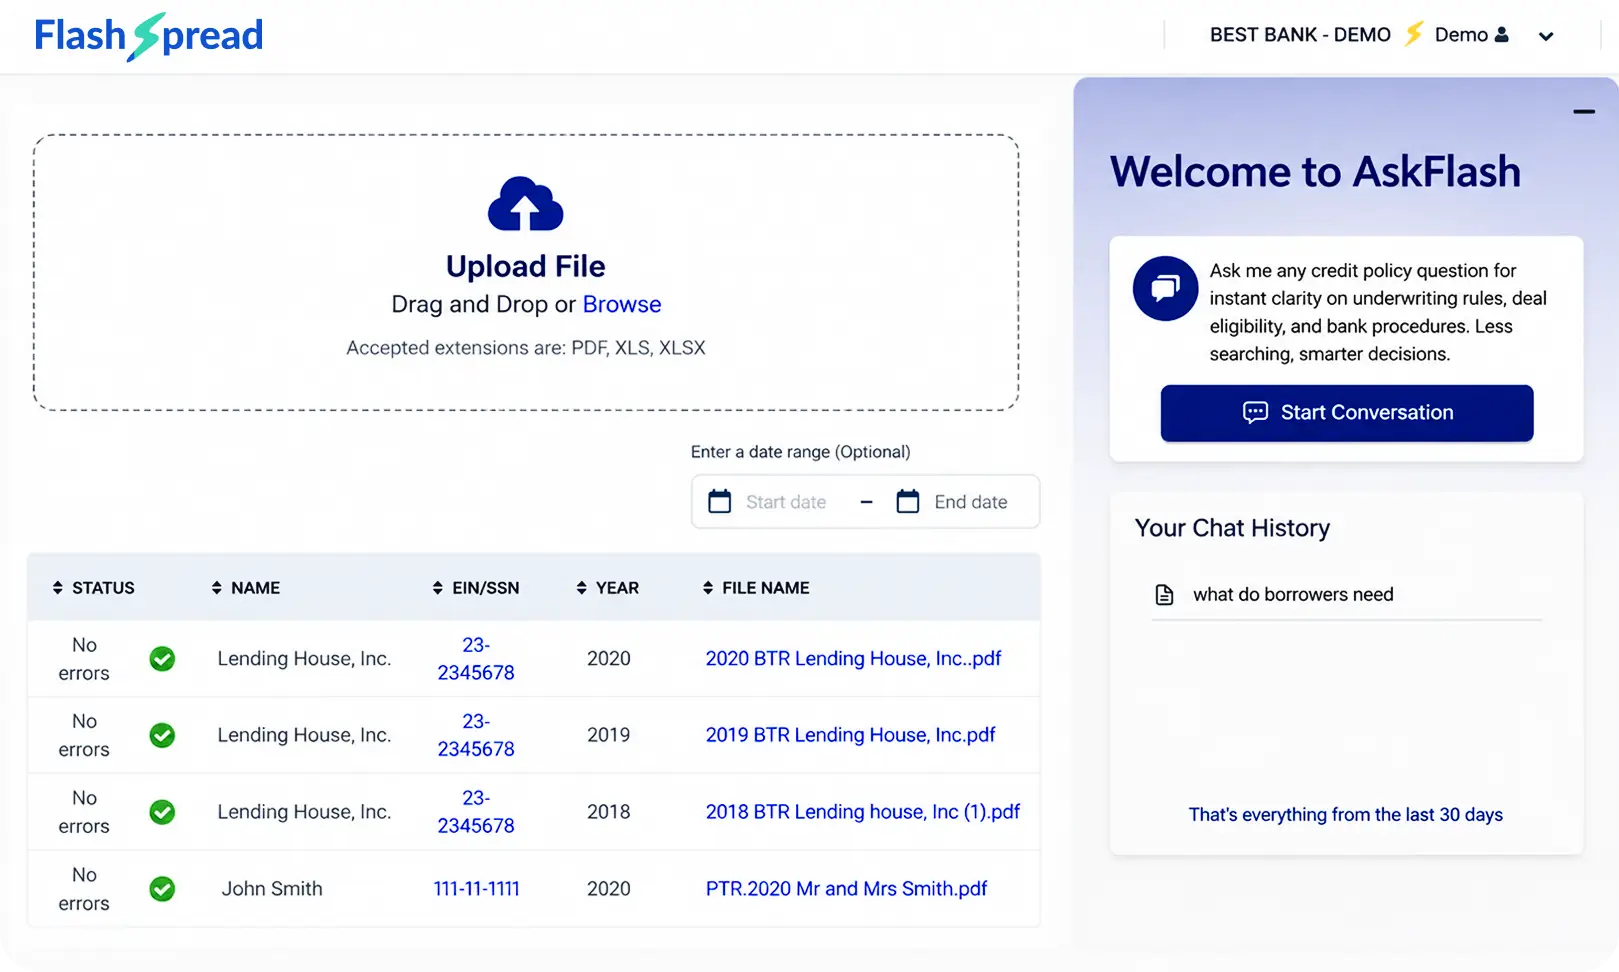Click the AskFlash chat bubble icon
The image size is (1619, 972).
click(x=1165, y=288)
